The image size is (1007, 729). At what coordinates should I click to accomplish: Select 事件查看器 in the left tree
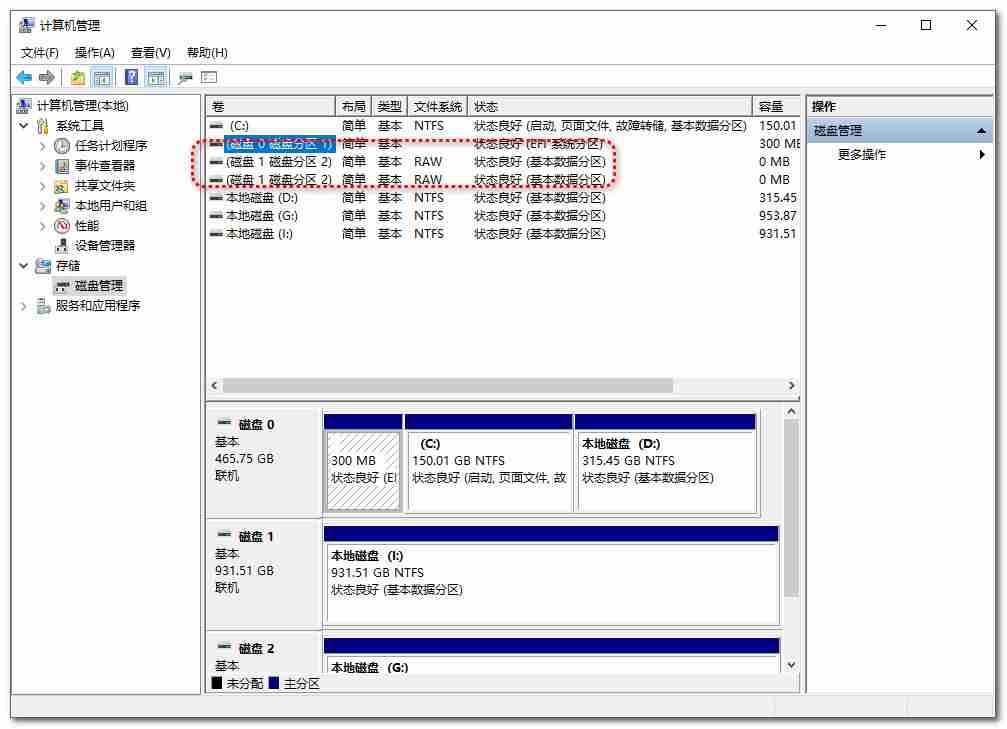tap(104, 166)
